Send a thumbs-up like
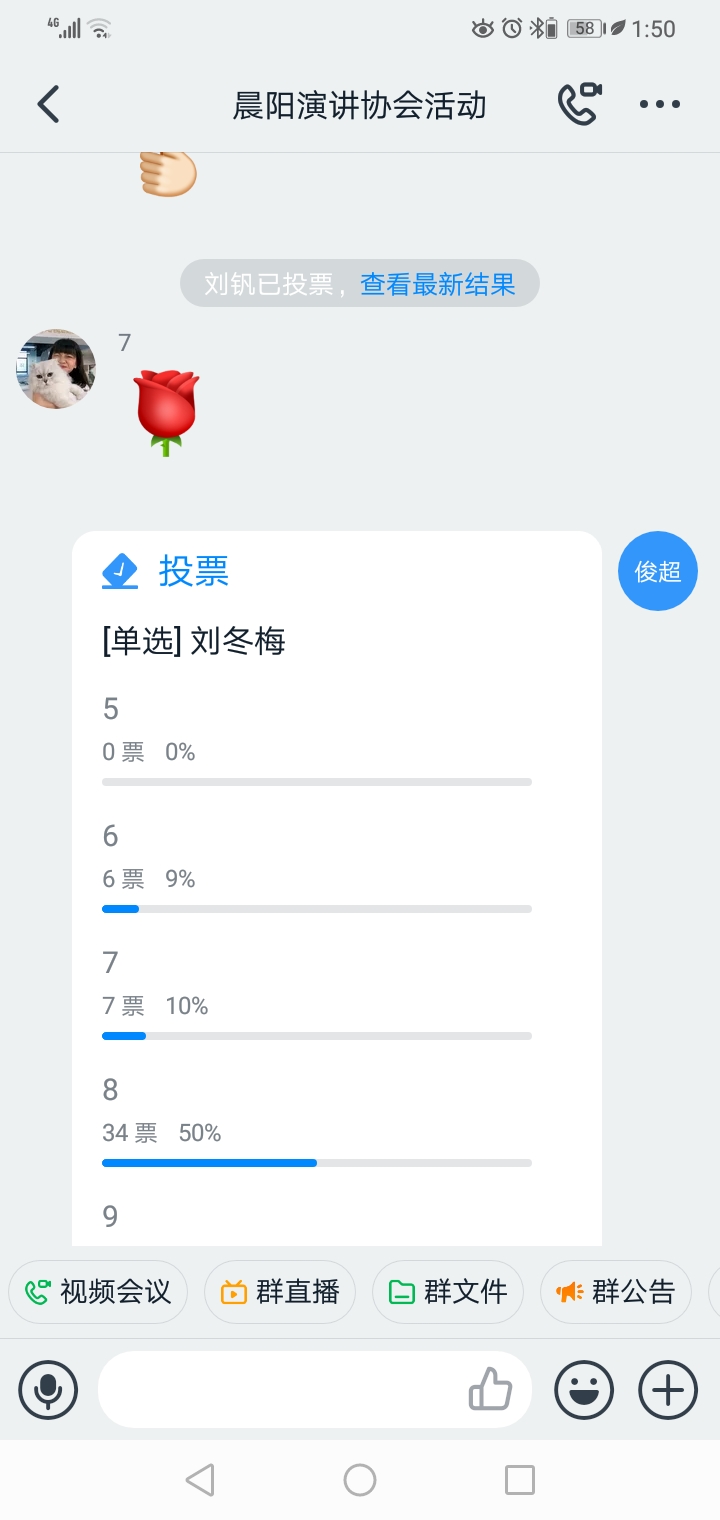Viewport: 720px width, 1520px height. point(491,1389)
